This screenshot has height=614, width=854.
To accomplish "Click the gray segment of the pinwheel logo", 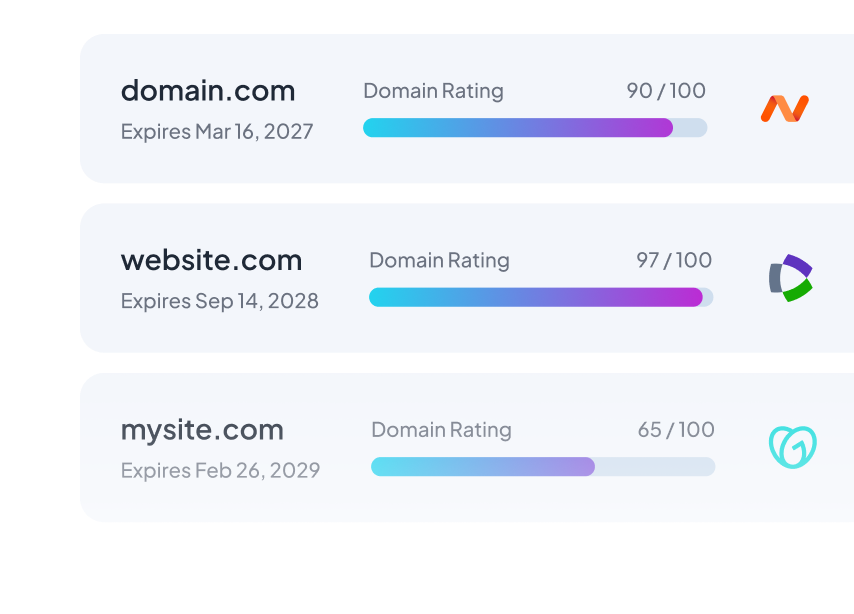I will coord(775,277).
